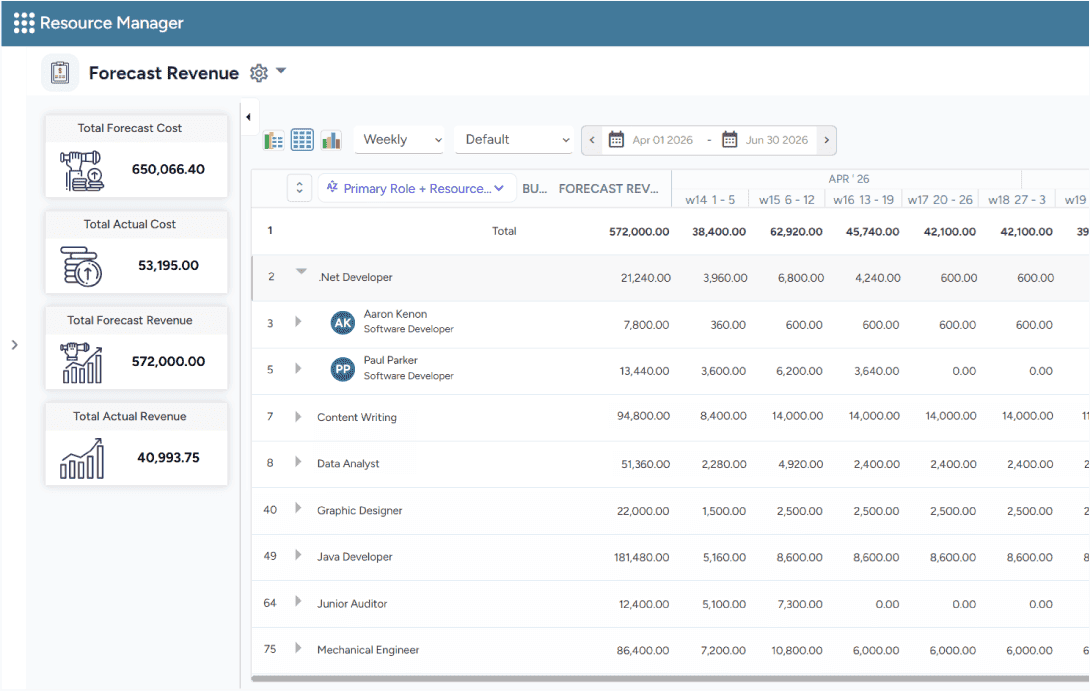The image size is (1090, 691).
Task: Go to next date range arrow
Action: [827, 140]
